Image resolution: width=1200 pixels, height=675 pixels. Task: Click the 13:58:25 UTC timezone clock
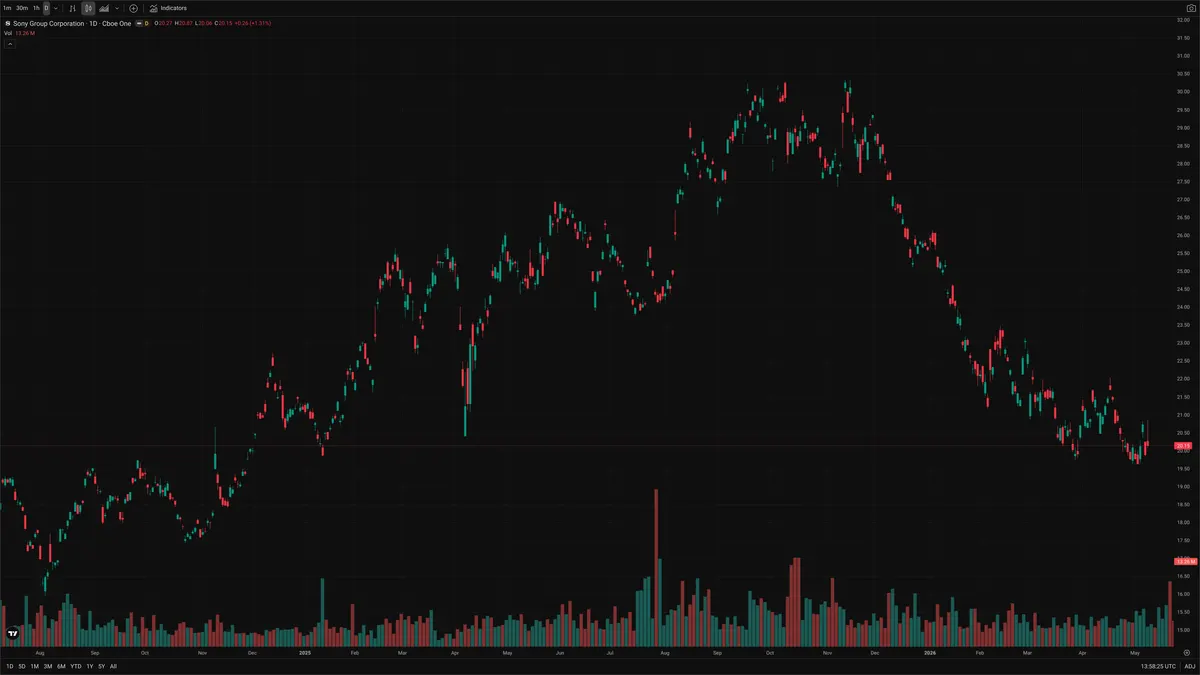1158,666
